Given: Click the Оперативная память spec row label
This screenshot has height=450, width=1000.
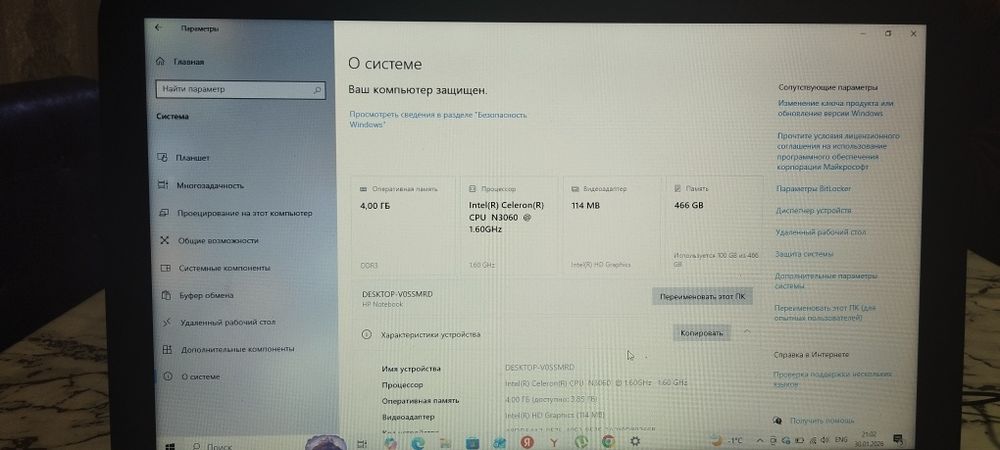Looking at the screenshot, I should tap(420, 401).
